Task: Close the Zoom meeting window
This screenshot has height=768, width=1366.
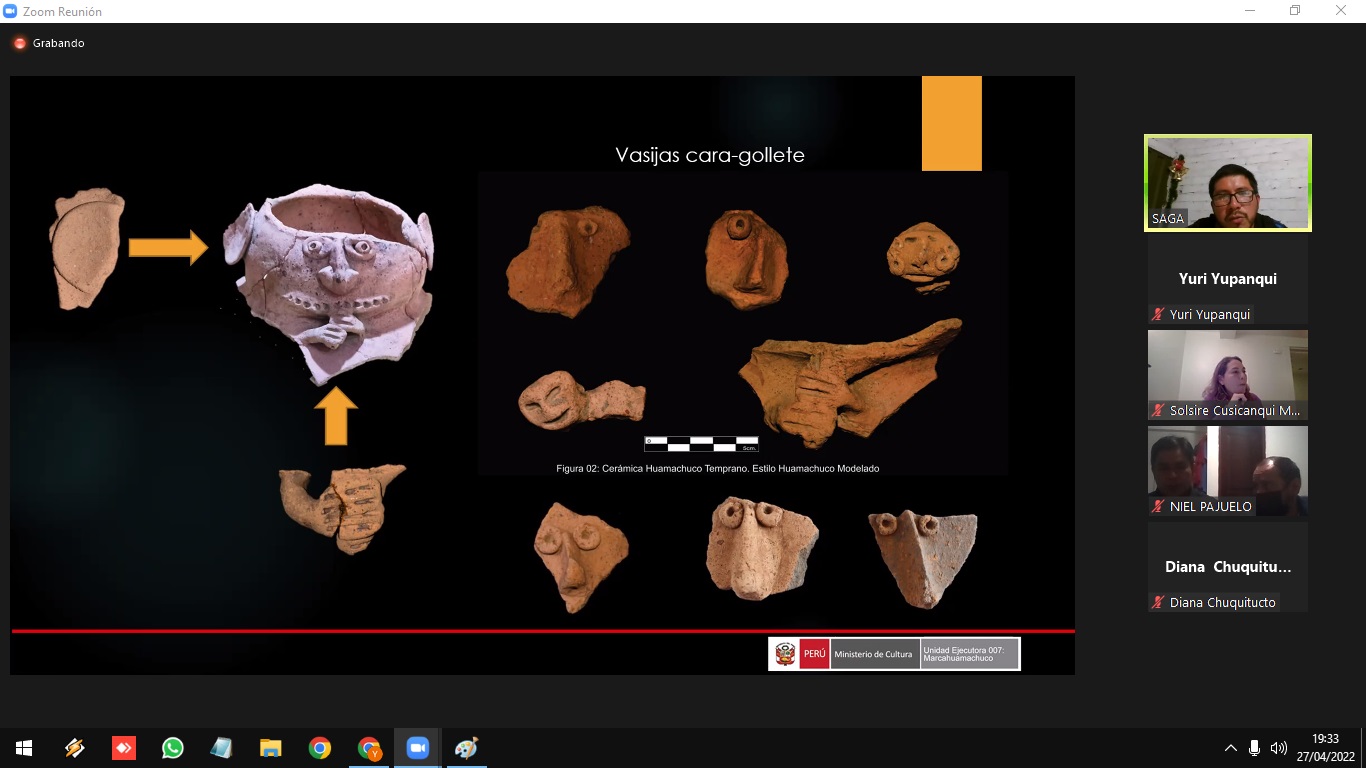Action: (x=1341, y=11)
